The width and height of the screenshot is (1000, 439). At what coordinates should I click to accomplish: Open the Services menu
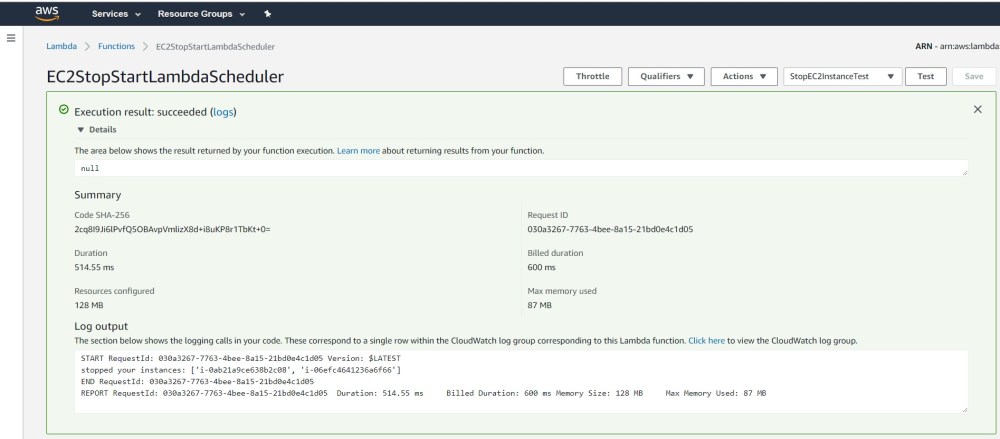pyautogui.click(x=116, y=13)
